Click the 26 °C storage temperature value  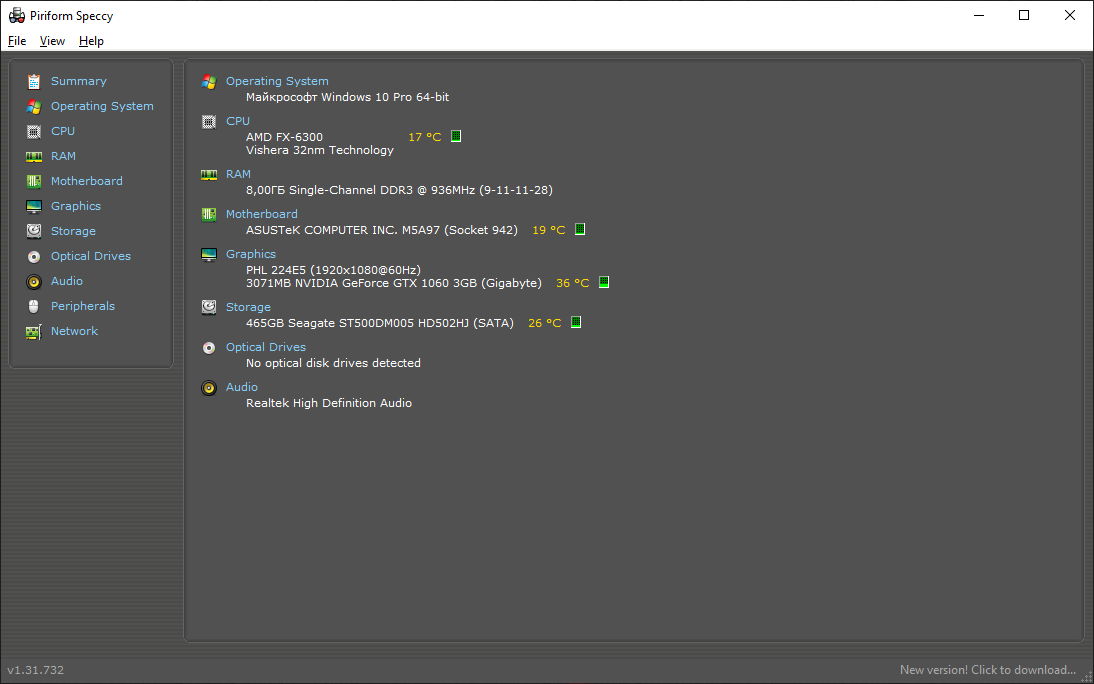point(545,322)
